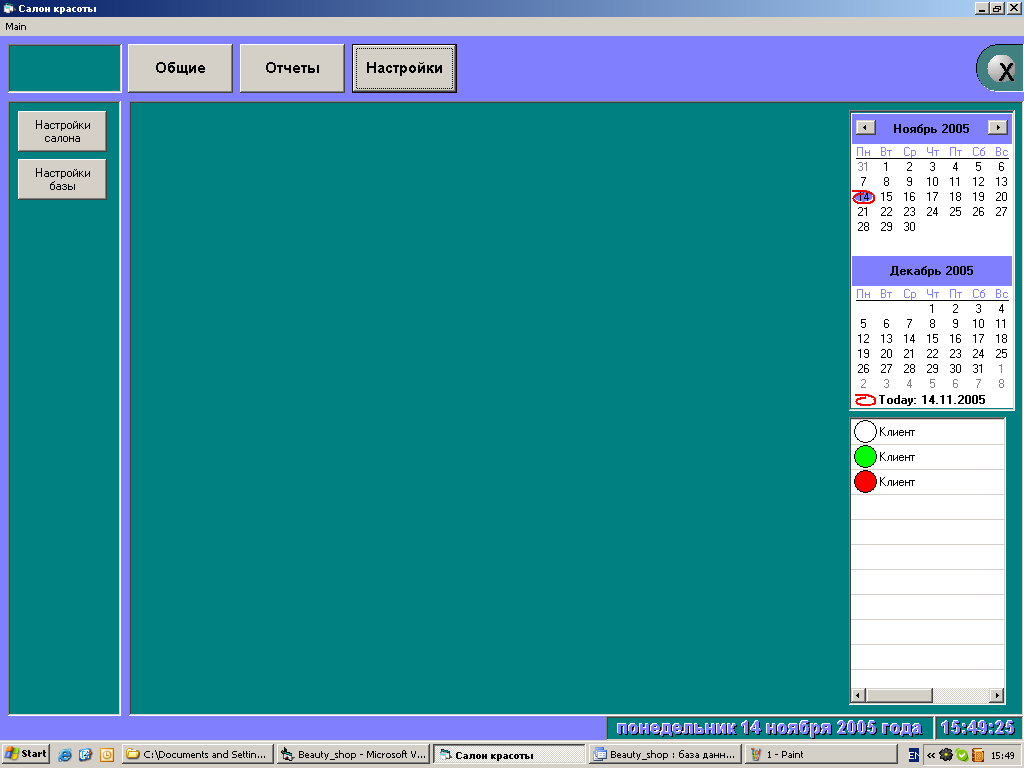Launch Internet Explorer from quick launch
Screen dimensions: 1024x768
click(x=65, y=754)
